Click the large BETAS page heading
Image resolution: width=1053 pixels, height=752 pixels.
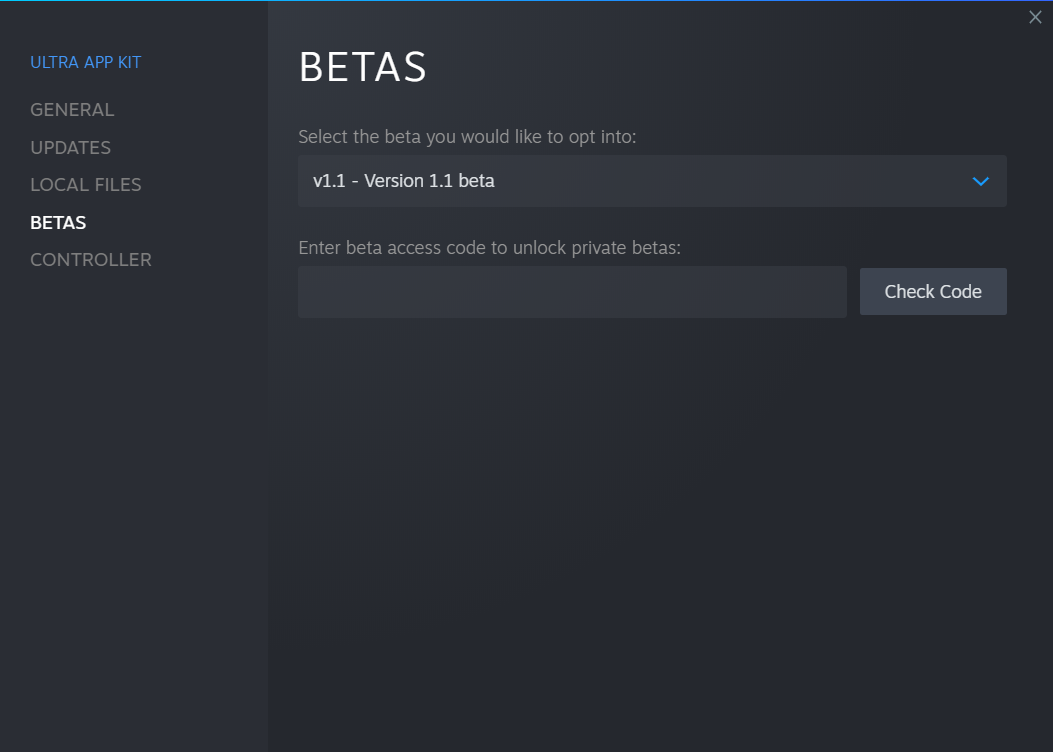click(363, 67)
